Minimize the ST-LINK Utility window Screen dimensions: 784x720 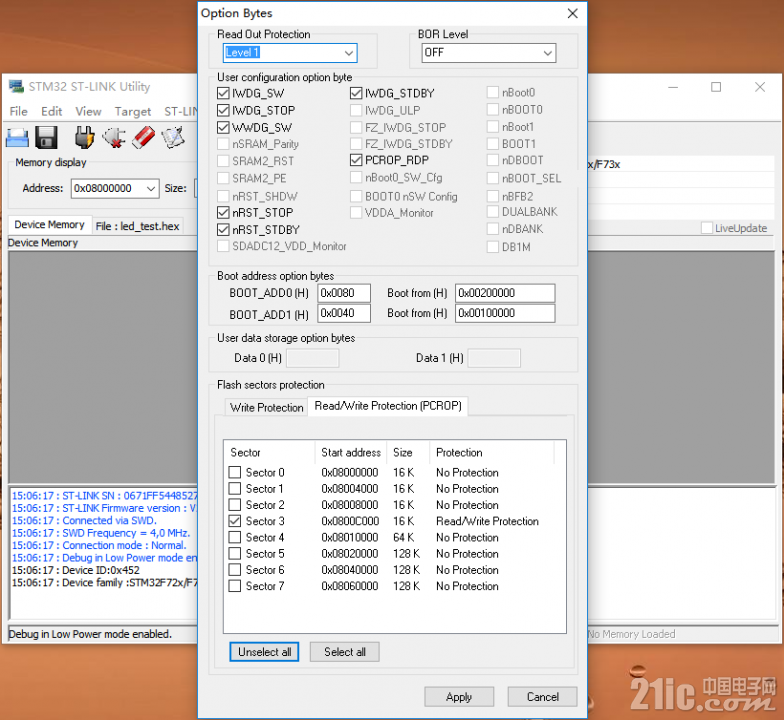click(673, 87)
